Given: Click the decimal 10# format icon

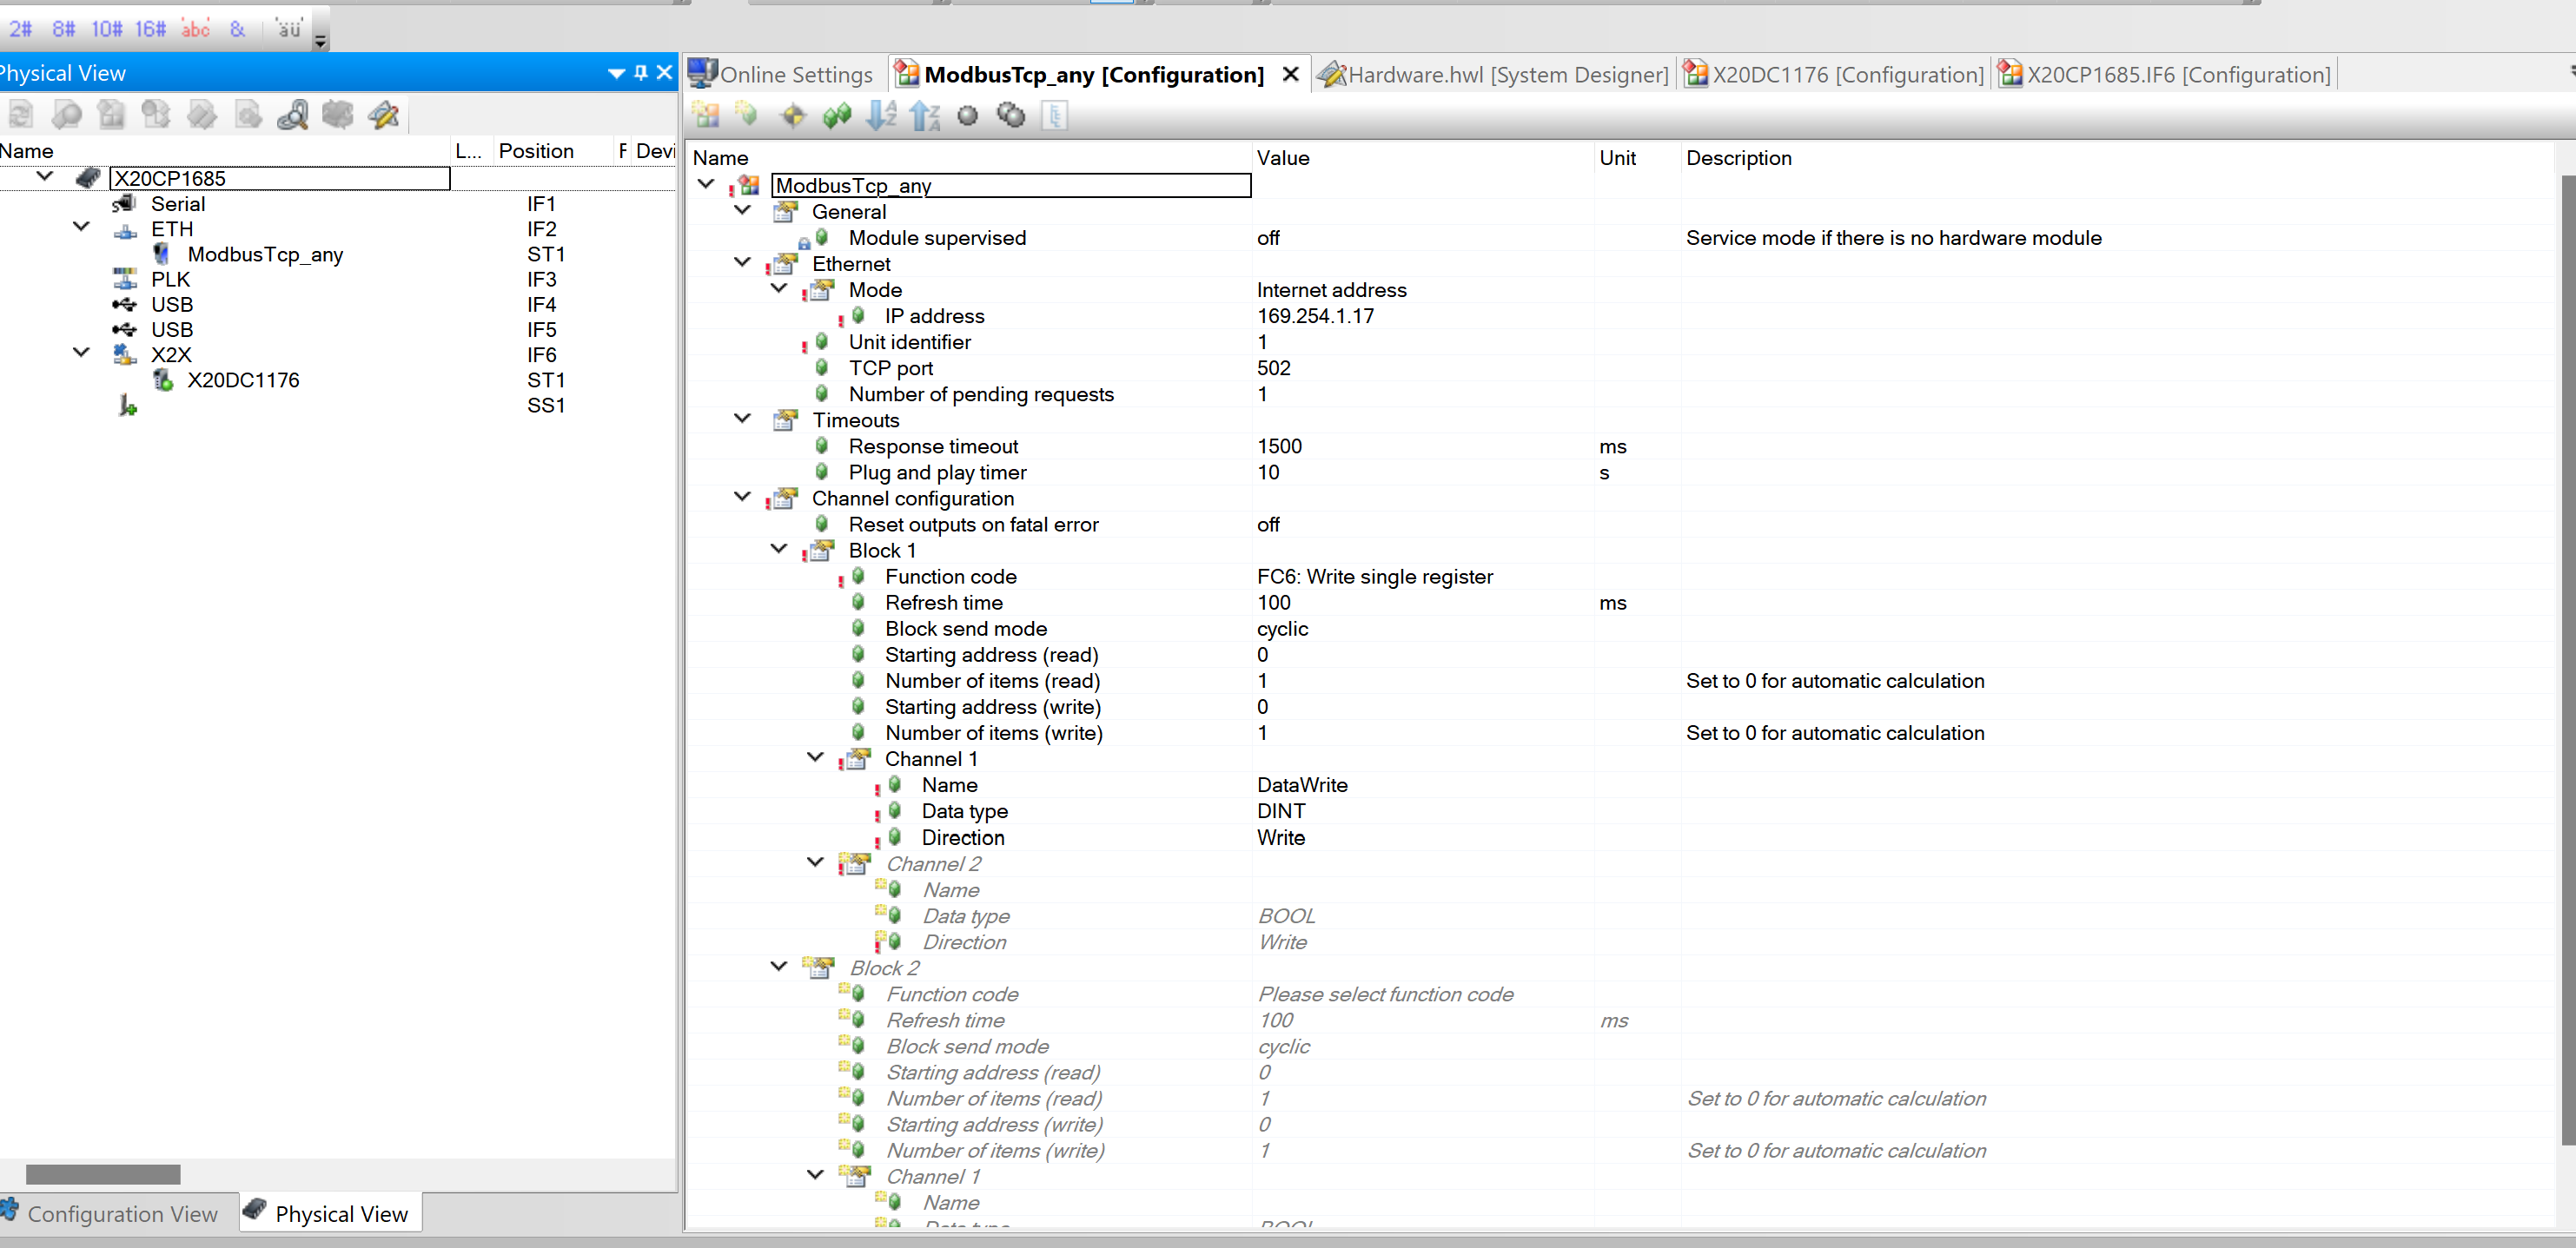Looking at the screenshot, I should (x=106, y=29).
